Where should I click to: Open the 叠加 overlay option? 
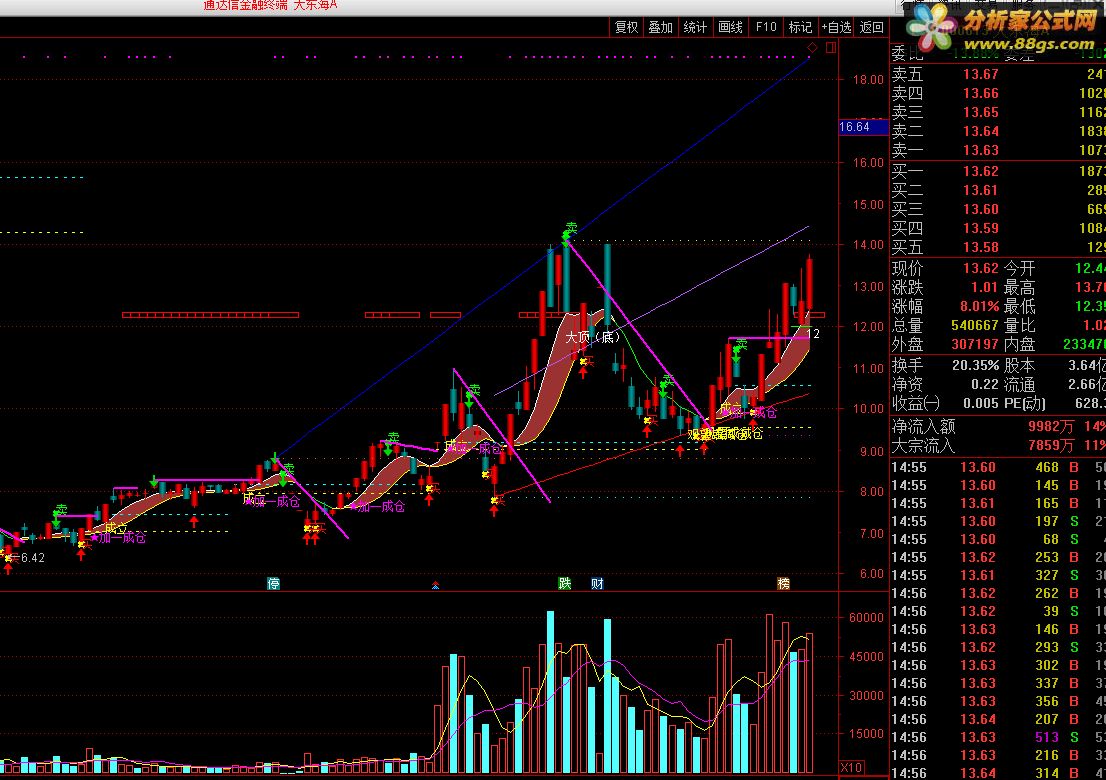(661, 27)
